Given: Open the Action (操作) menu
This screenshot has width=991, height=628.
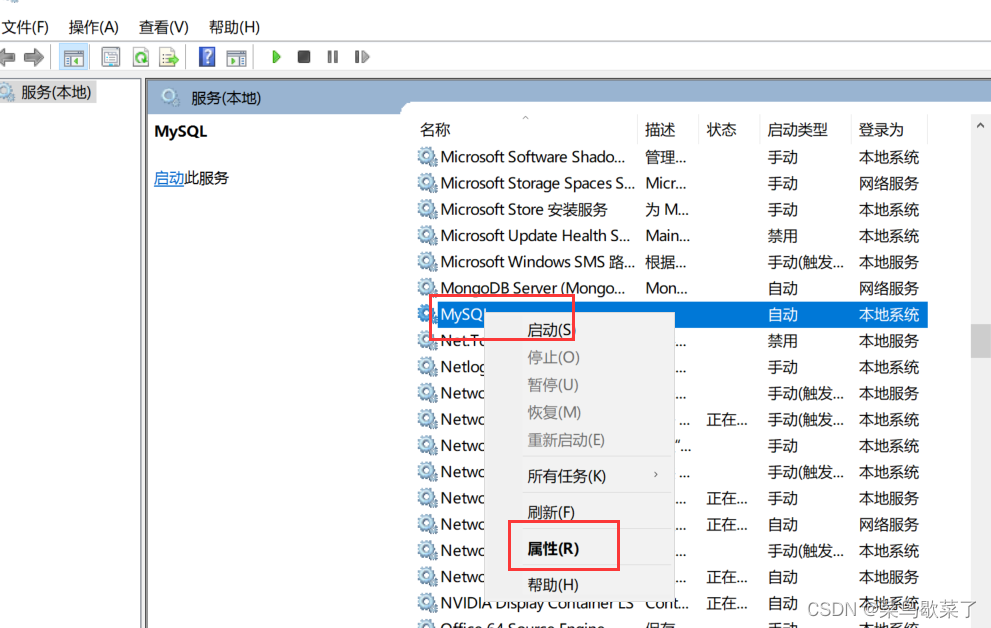Looking at the screenshot, I should (94, 27).
